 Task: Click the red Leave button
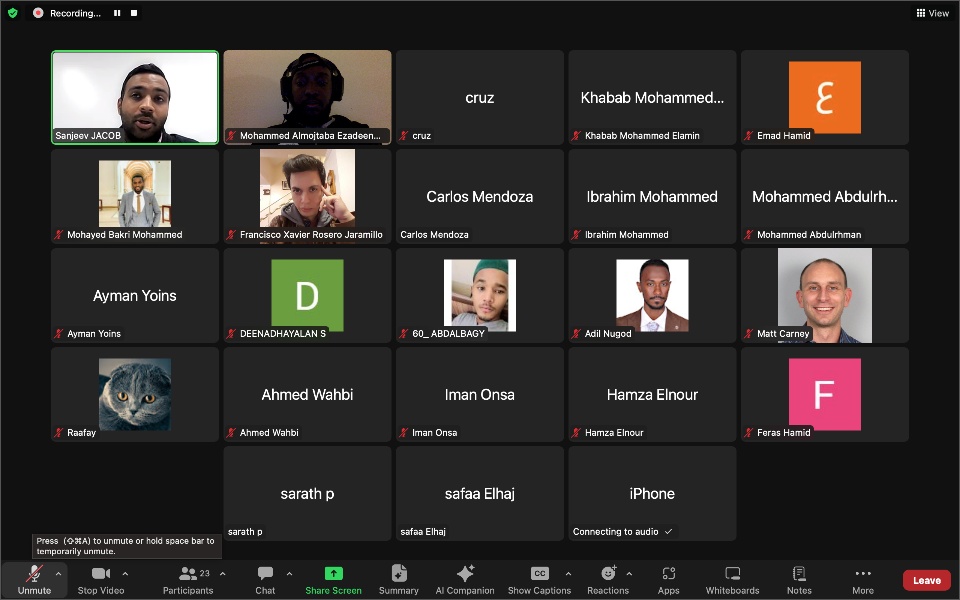(x=926, y=580)
